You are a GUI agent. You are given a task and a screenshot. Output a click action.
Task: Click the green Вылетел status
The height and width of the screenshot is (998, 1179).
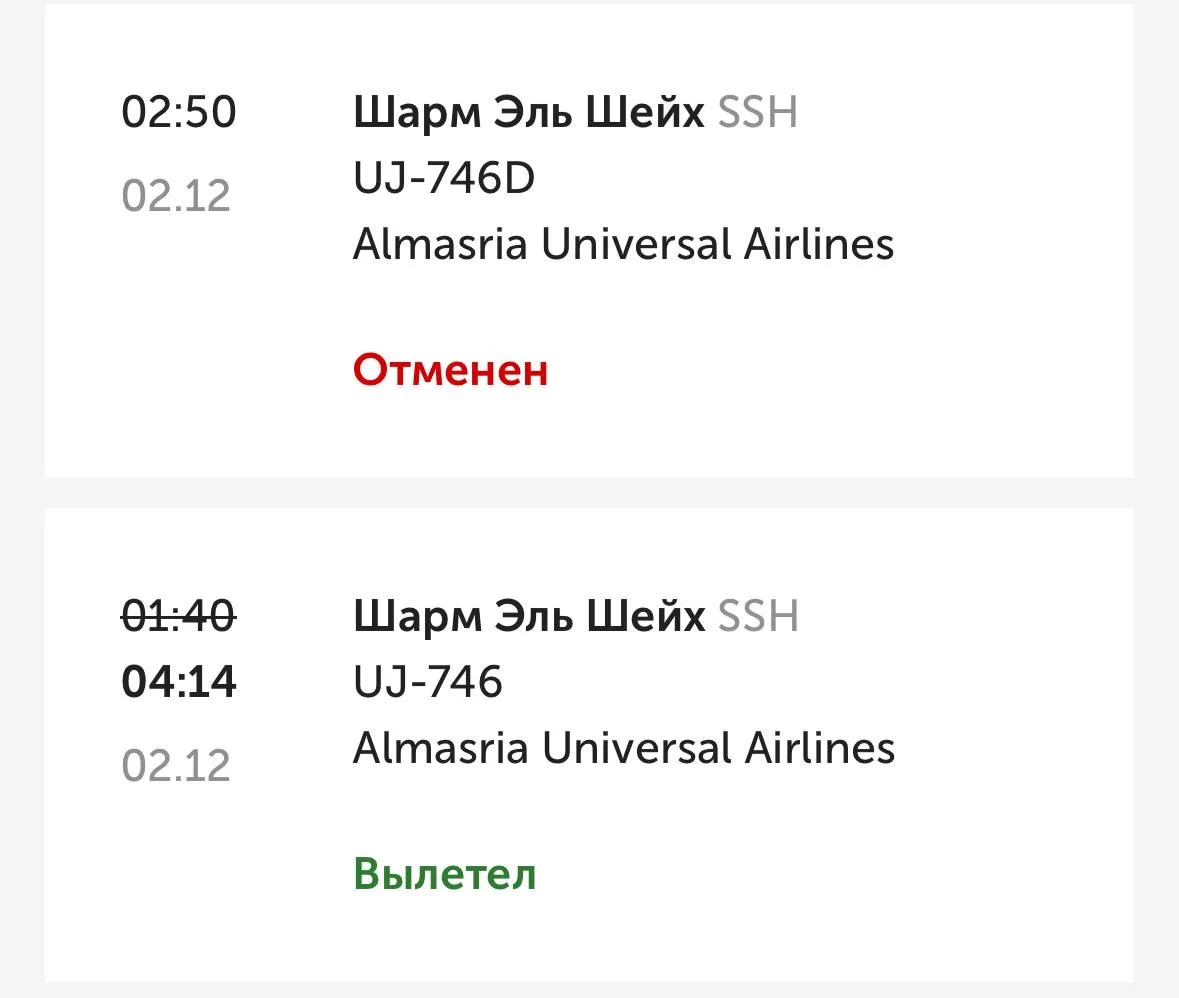[445, 874]
